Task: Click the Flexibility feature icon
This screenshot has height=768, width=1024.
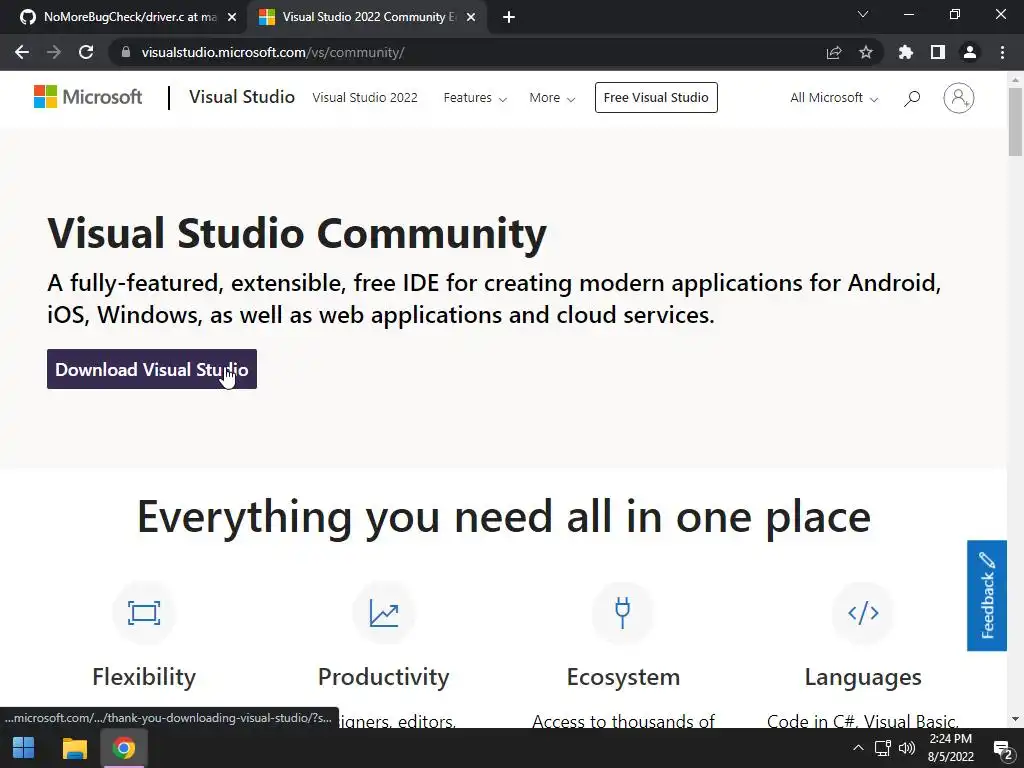Action: 144,613
